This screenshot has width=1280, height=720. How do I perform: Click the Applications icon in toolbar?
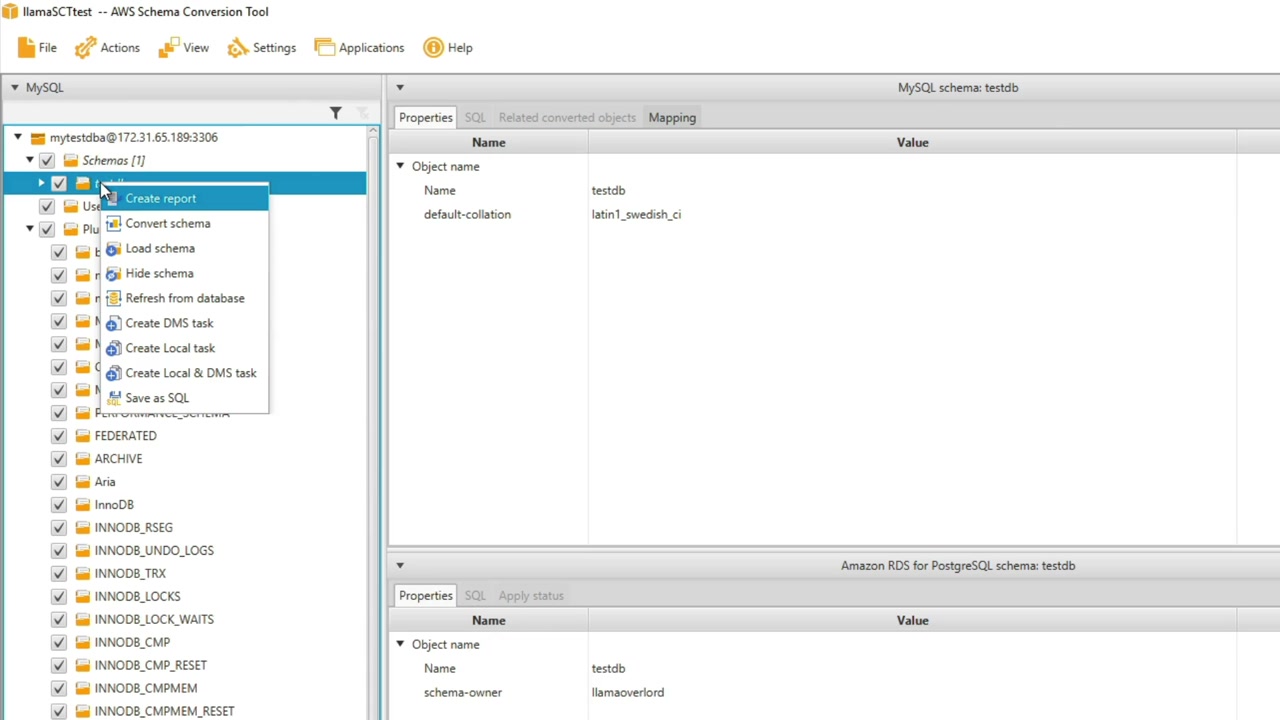pyautogui.click(x=324, y=48)
